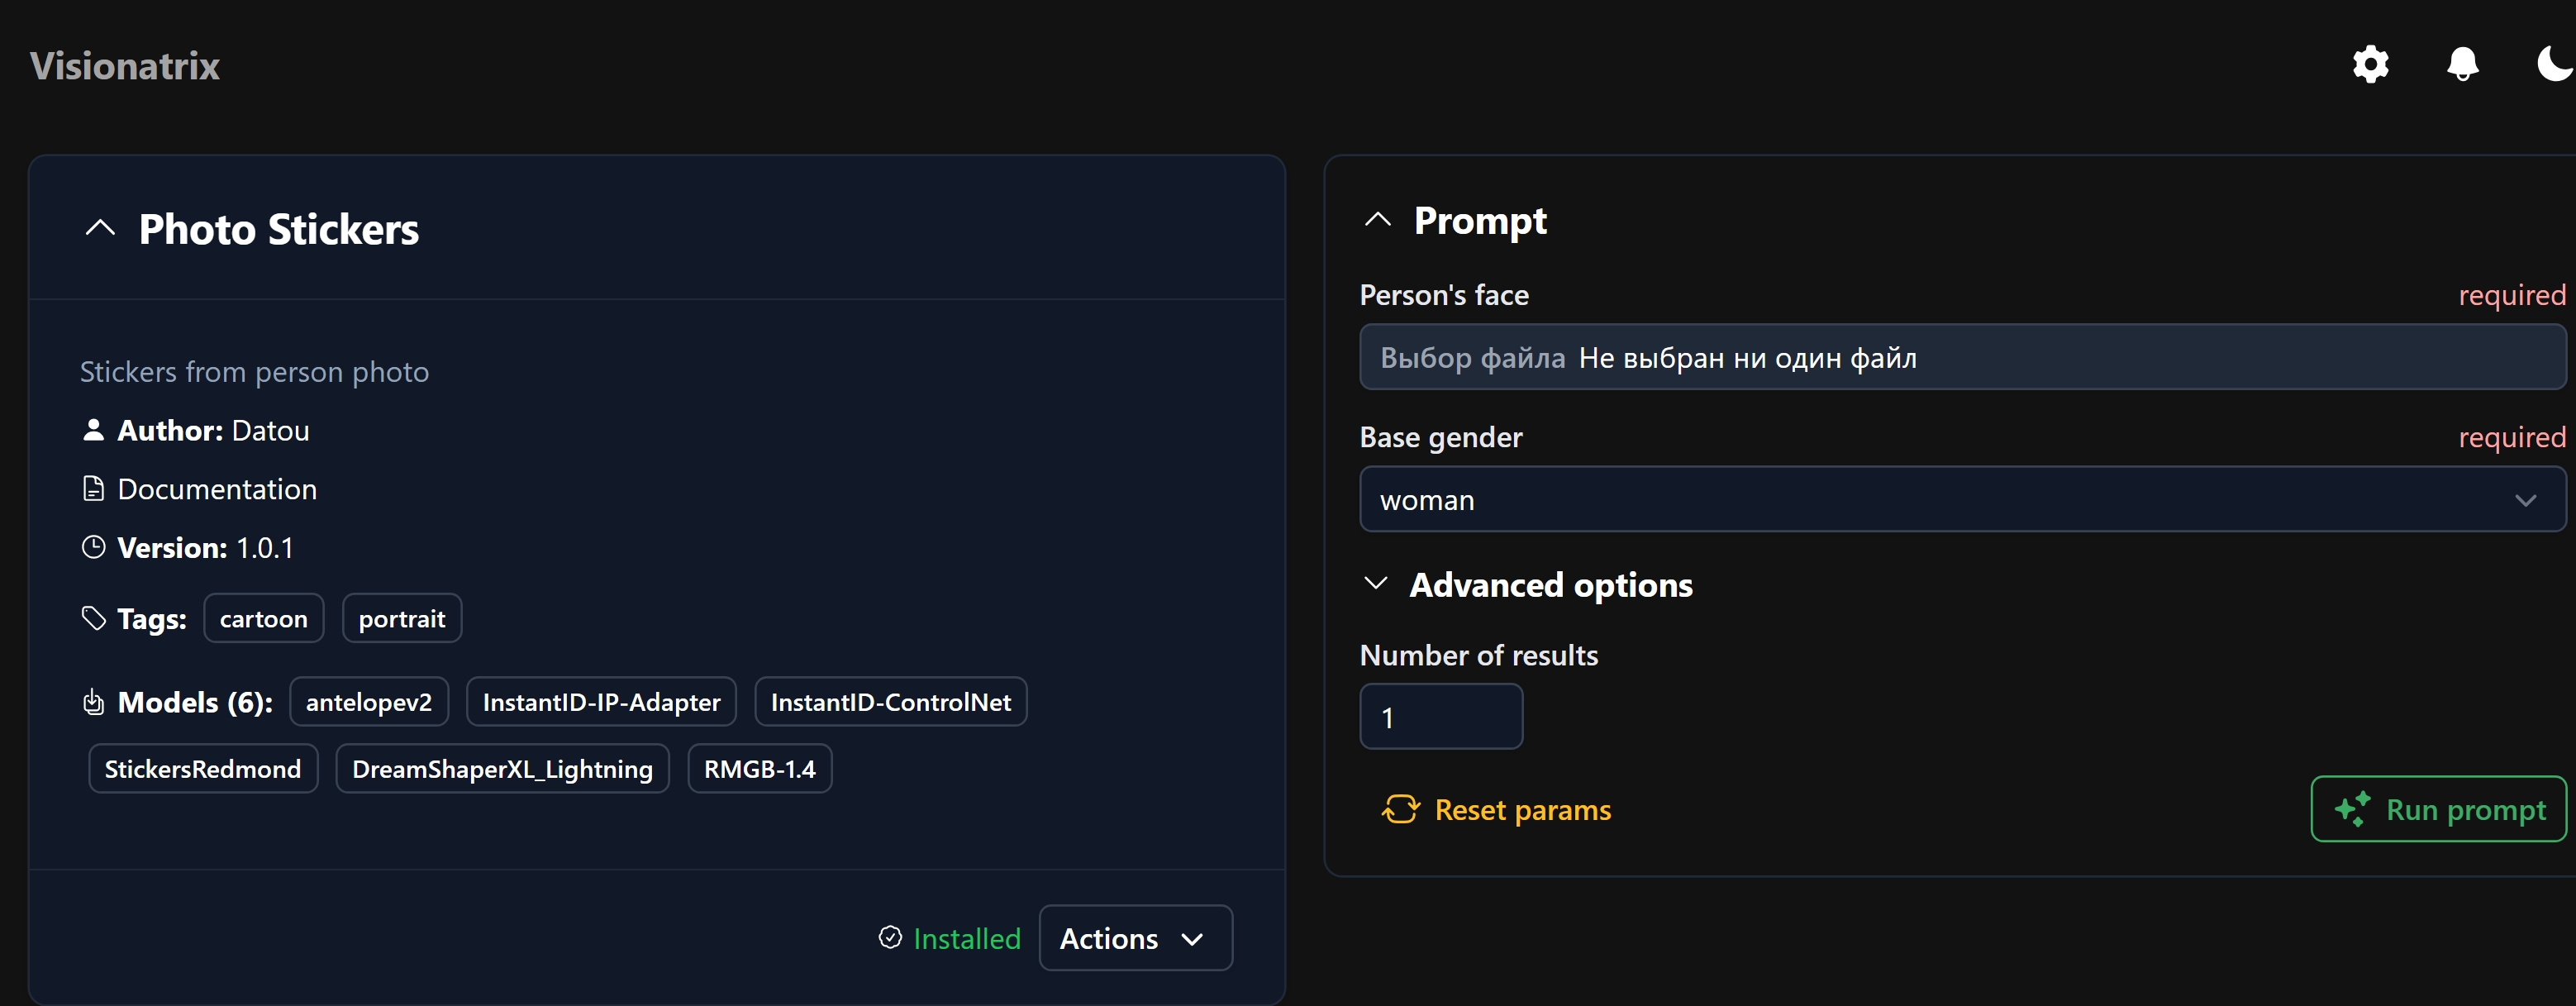The height and width of the screenshot is (1006, 2576).
Task: Open the Documentation link
Action: (217, 489)
